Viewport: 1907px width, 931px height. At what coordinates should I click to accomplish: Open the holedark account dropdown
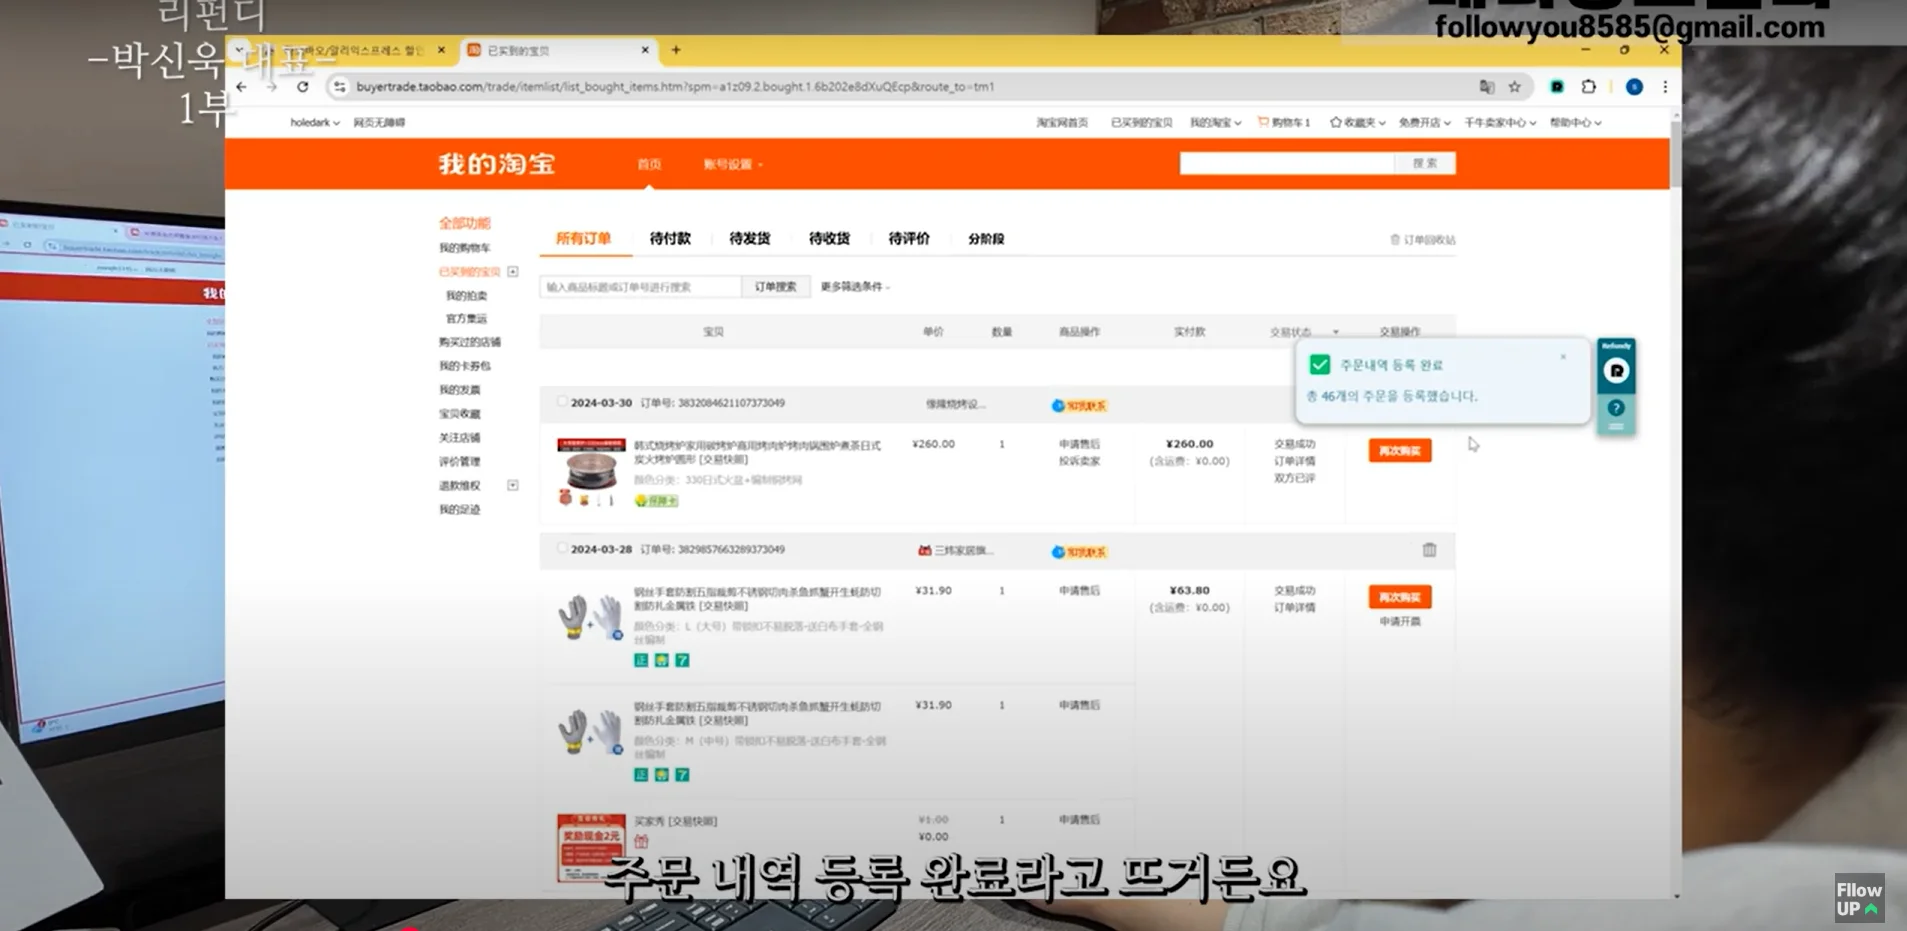point(314,123)
